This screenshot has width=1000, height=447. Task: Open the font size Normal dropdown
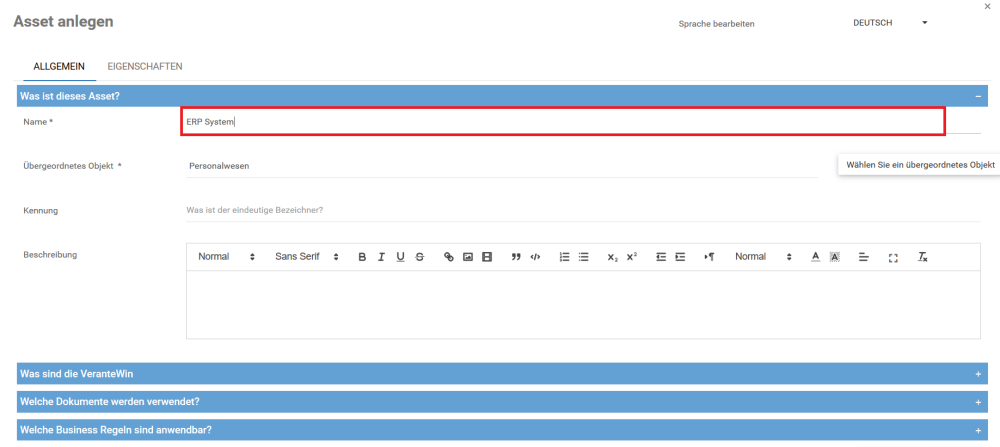[x=763, y=257]
